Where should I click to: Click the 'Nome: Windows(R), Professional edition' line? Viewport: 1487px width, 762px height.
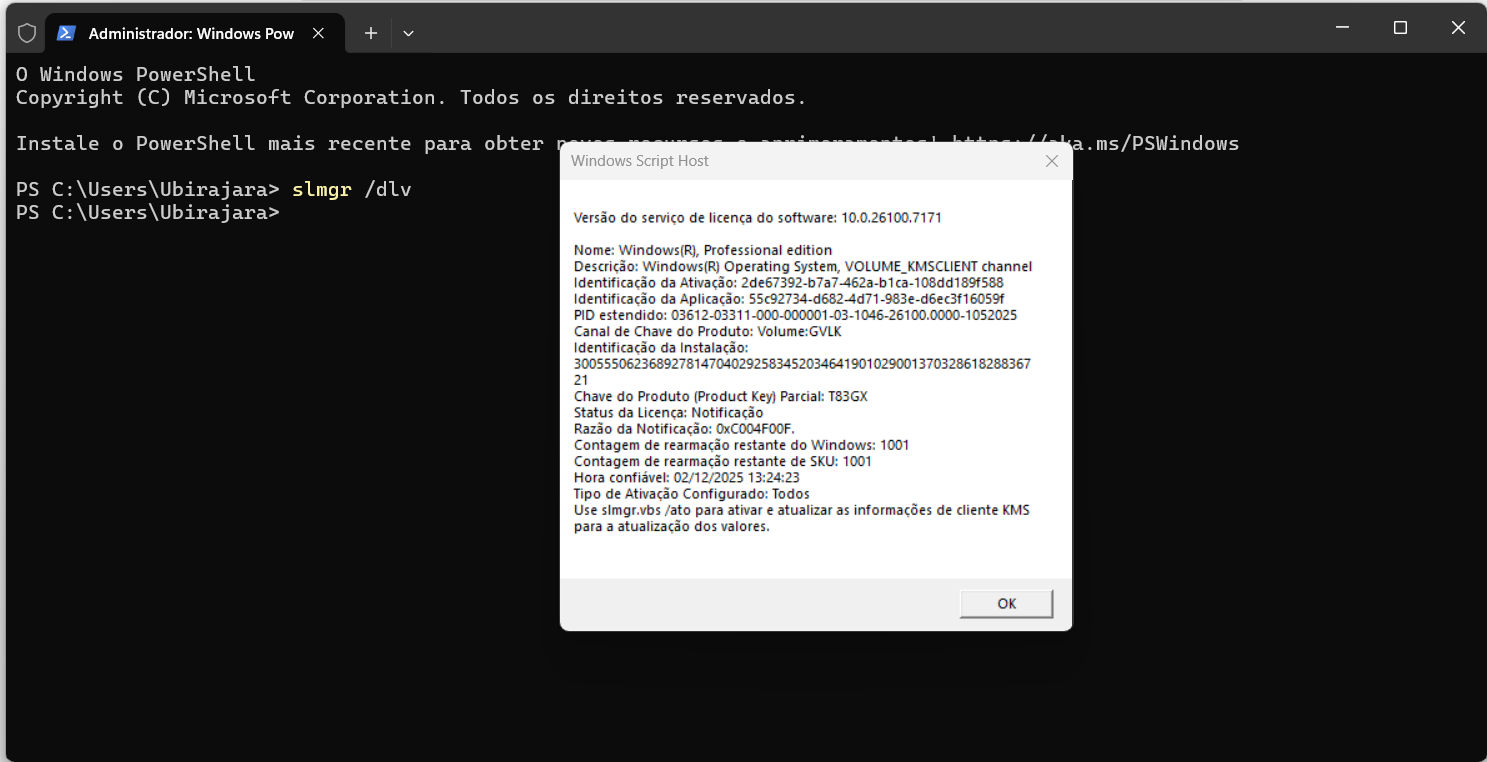coord(703,250)
